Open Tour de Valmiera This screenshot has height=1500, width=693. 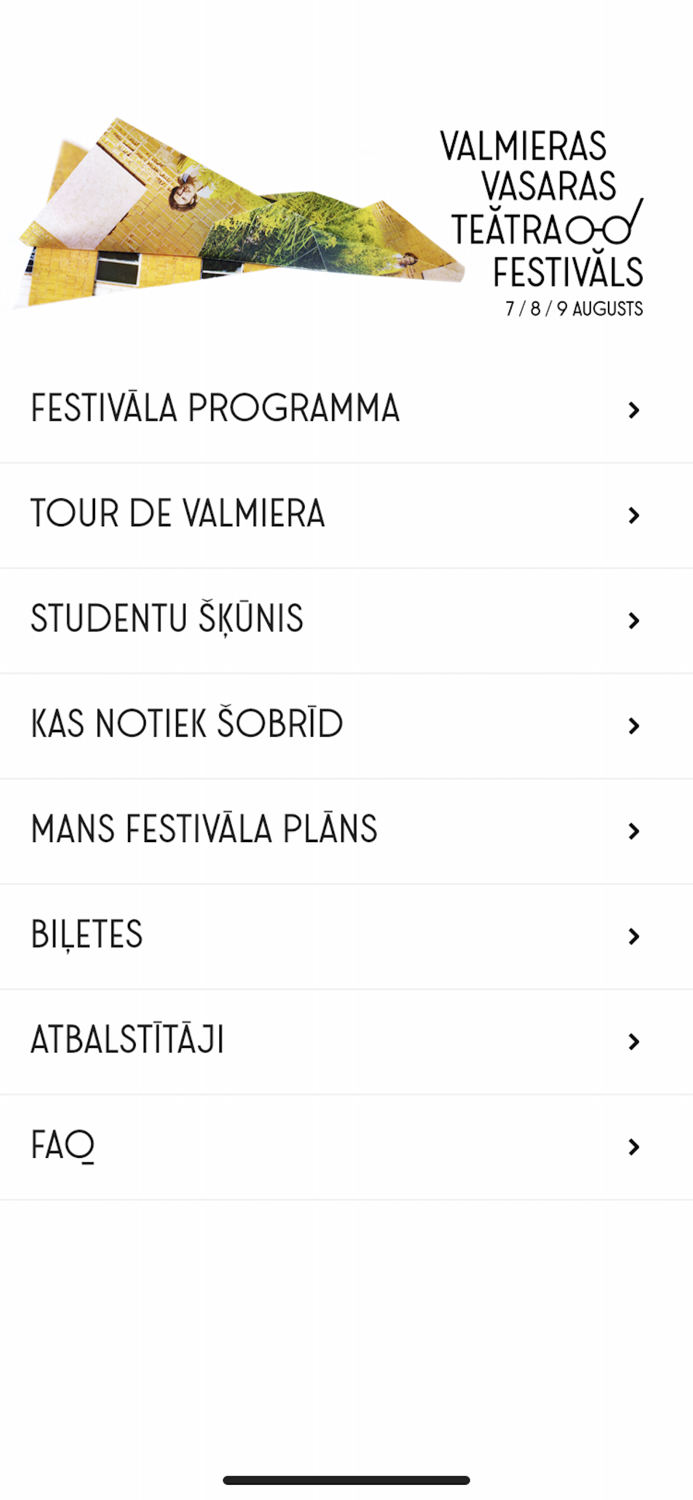(177, 513)
